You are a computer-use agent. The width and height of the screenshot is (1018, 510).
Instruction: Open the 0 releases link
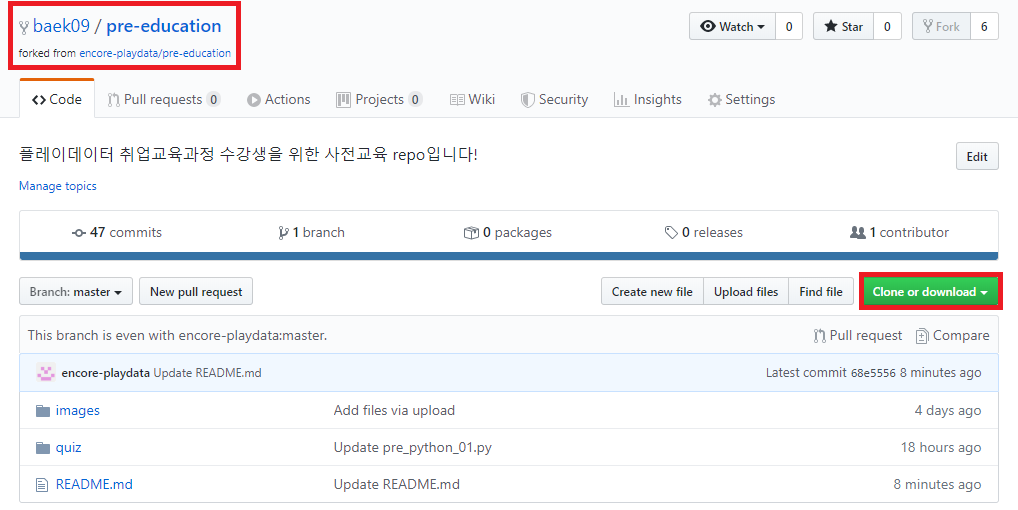[704, 232]
